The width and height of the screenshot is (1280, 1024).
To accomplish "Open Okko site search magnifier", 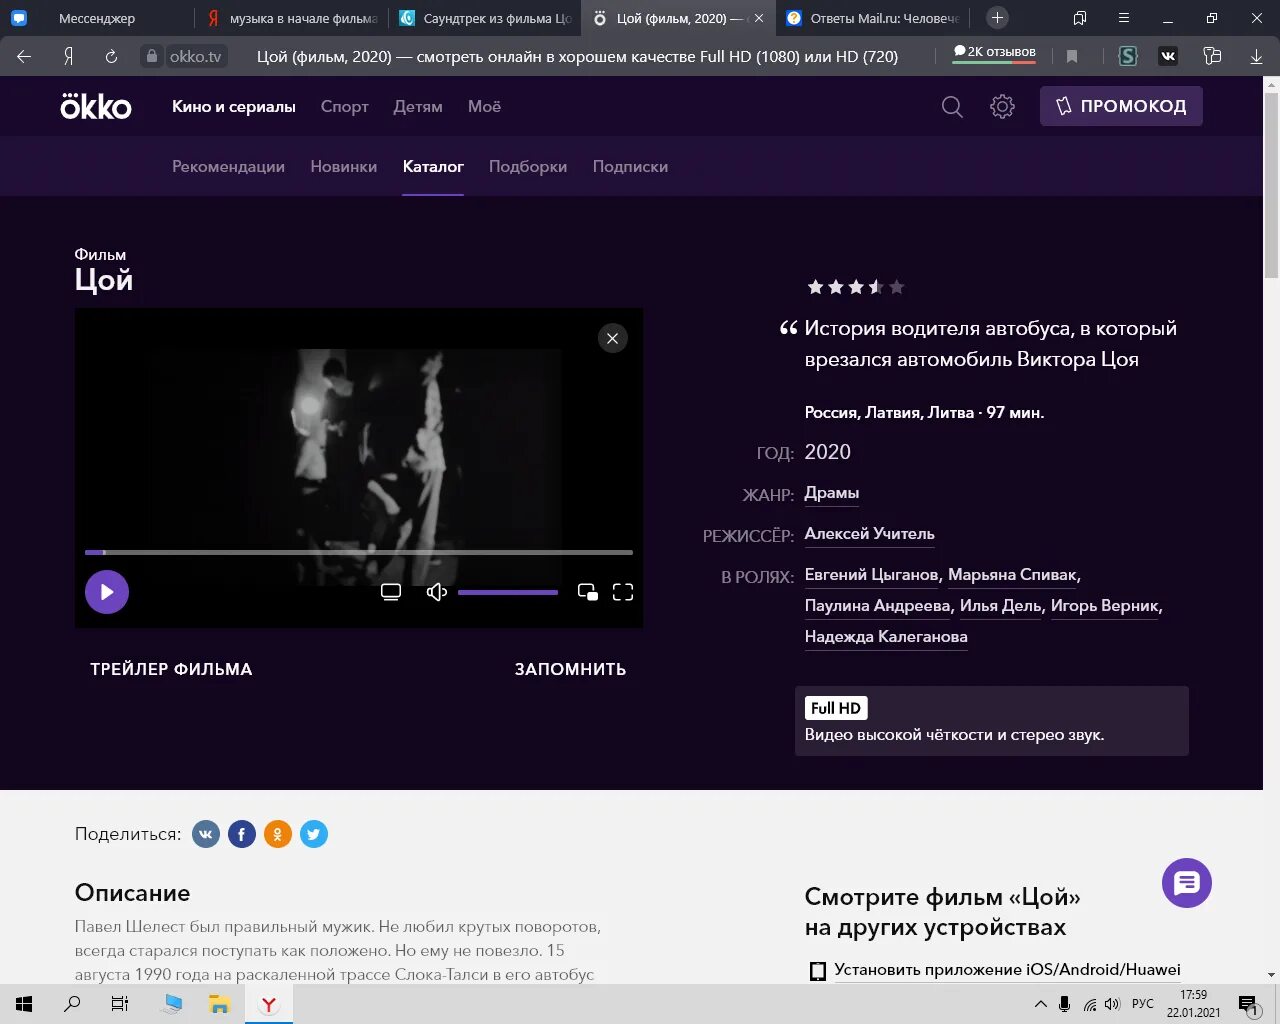I will point(952,106).
